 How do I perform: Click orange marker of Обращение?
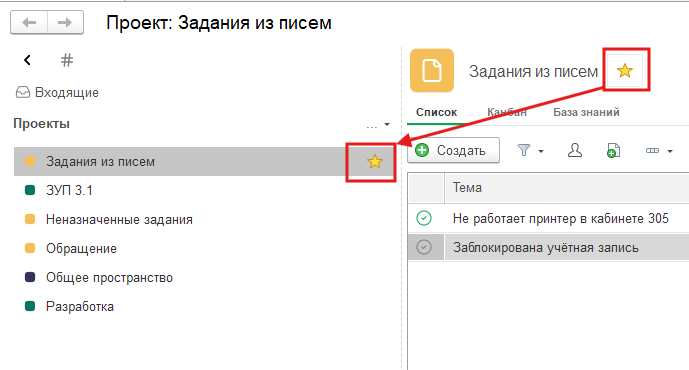[30, 248]
